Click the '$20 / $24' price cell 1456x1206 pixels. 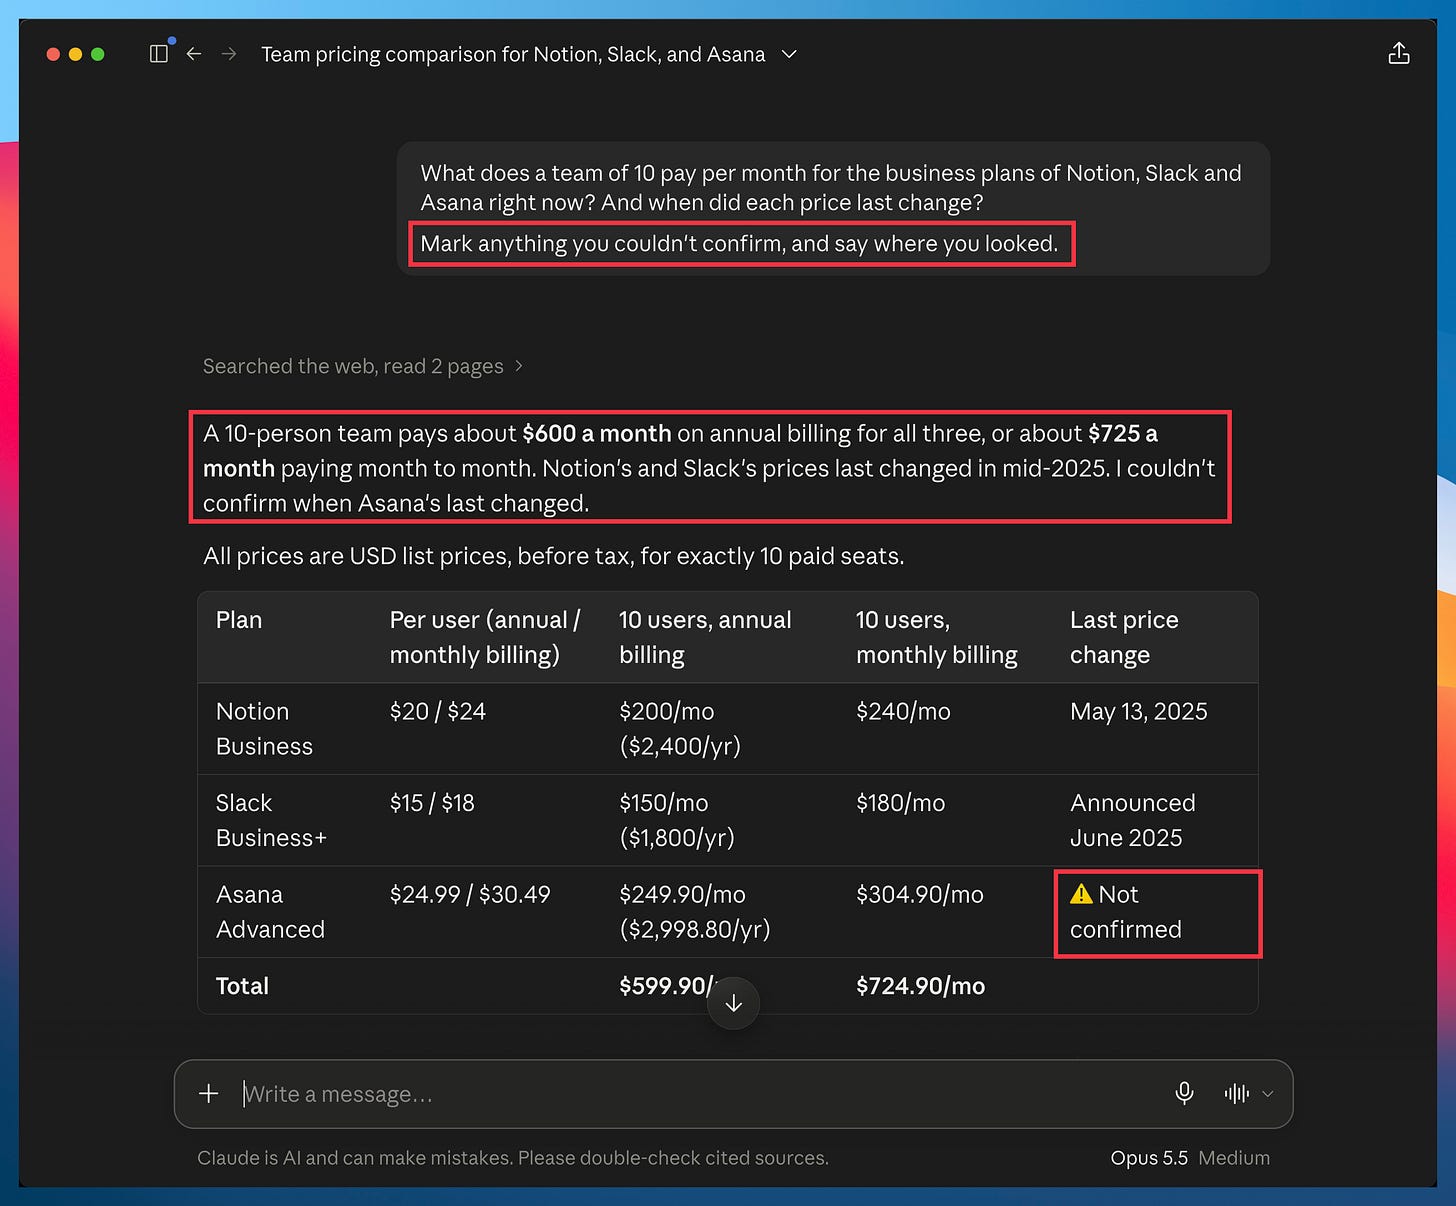coord(438,711)
